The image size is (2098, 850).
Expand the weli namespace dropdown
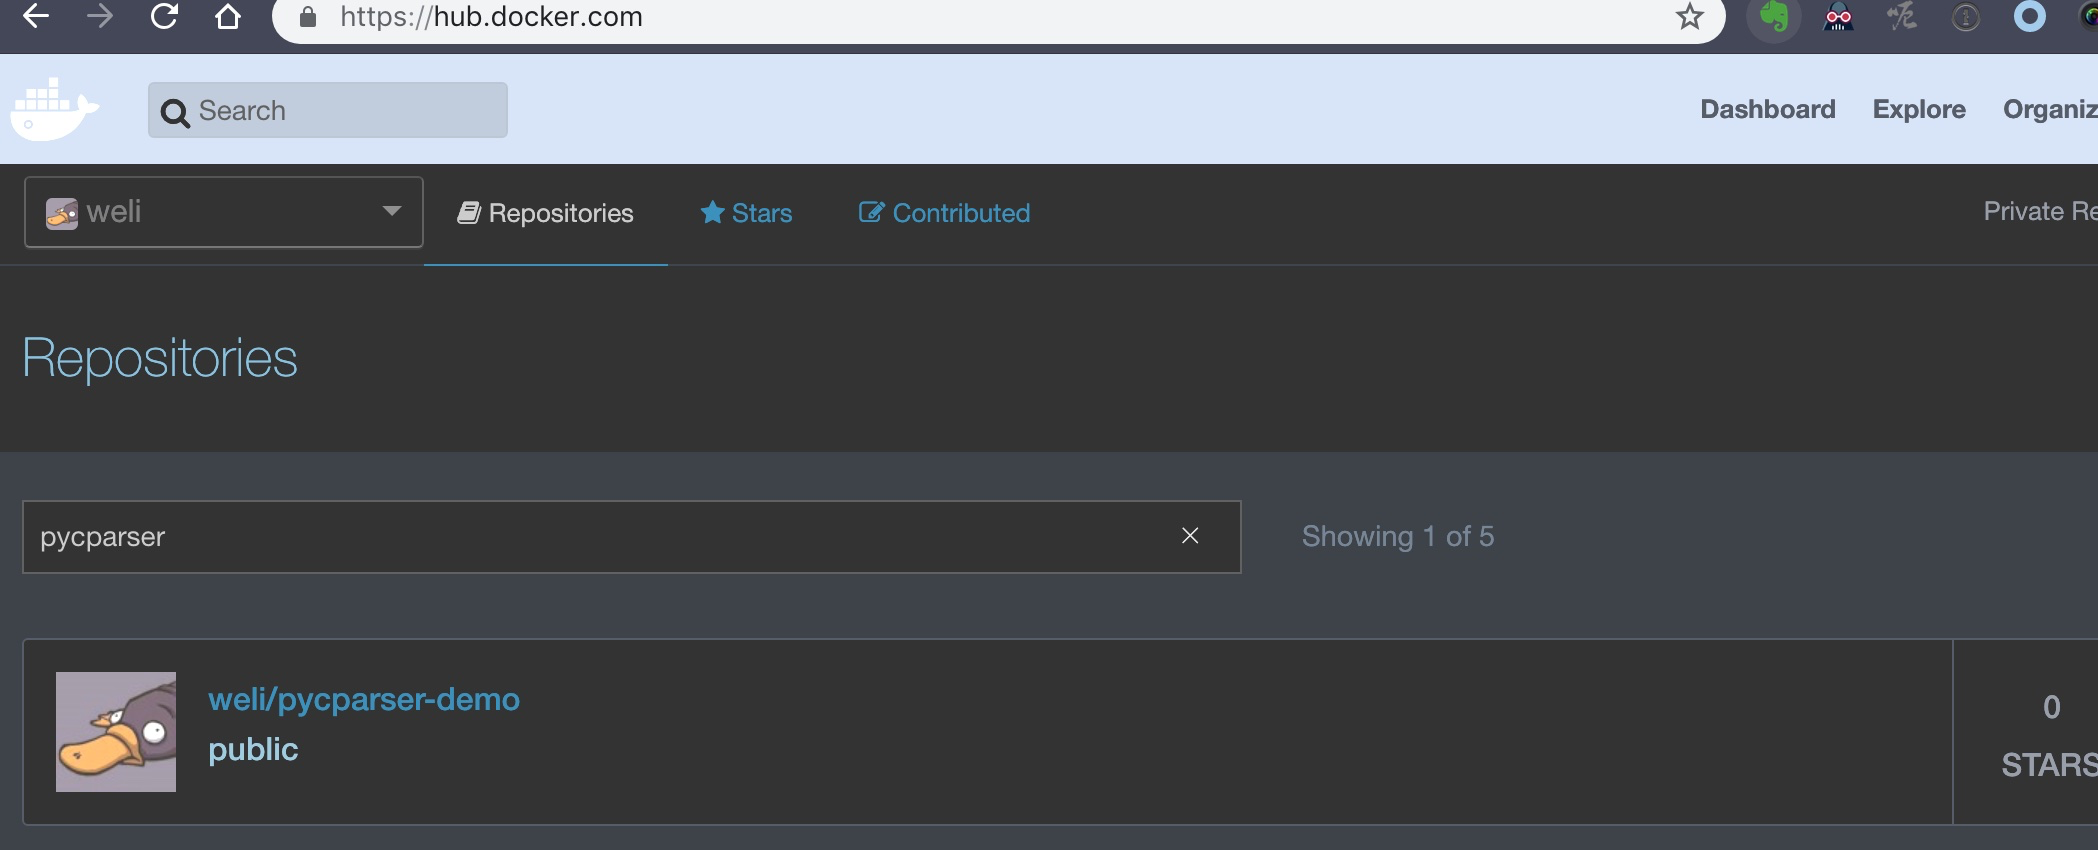224,212
